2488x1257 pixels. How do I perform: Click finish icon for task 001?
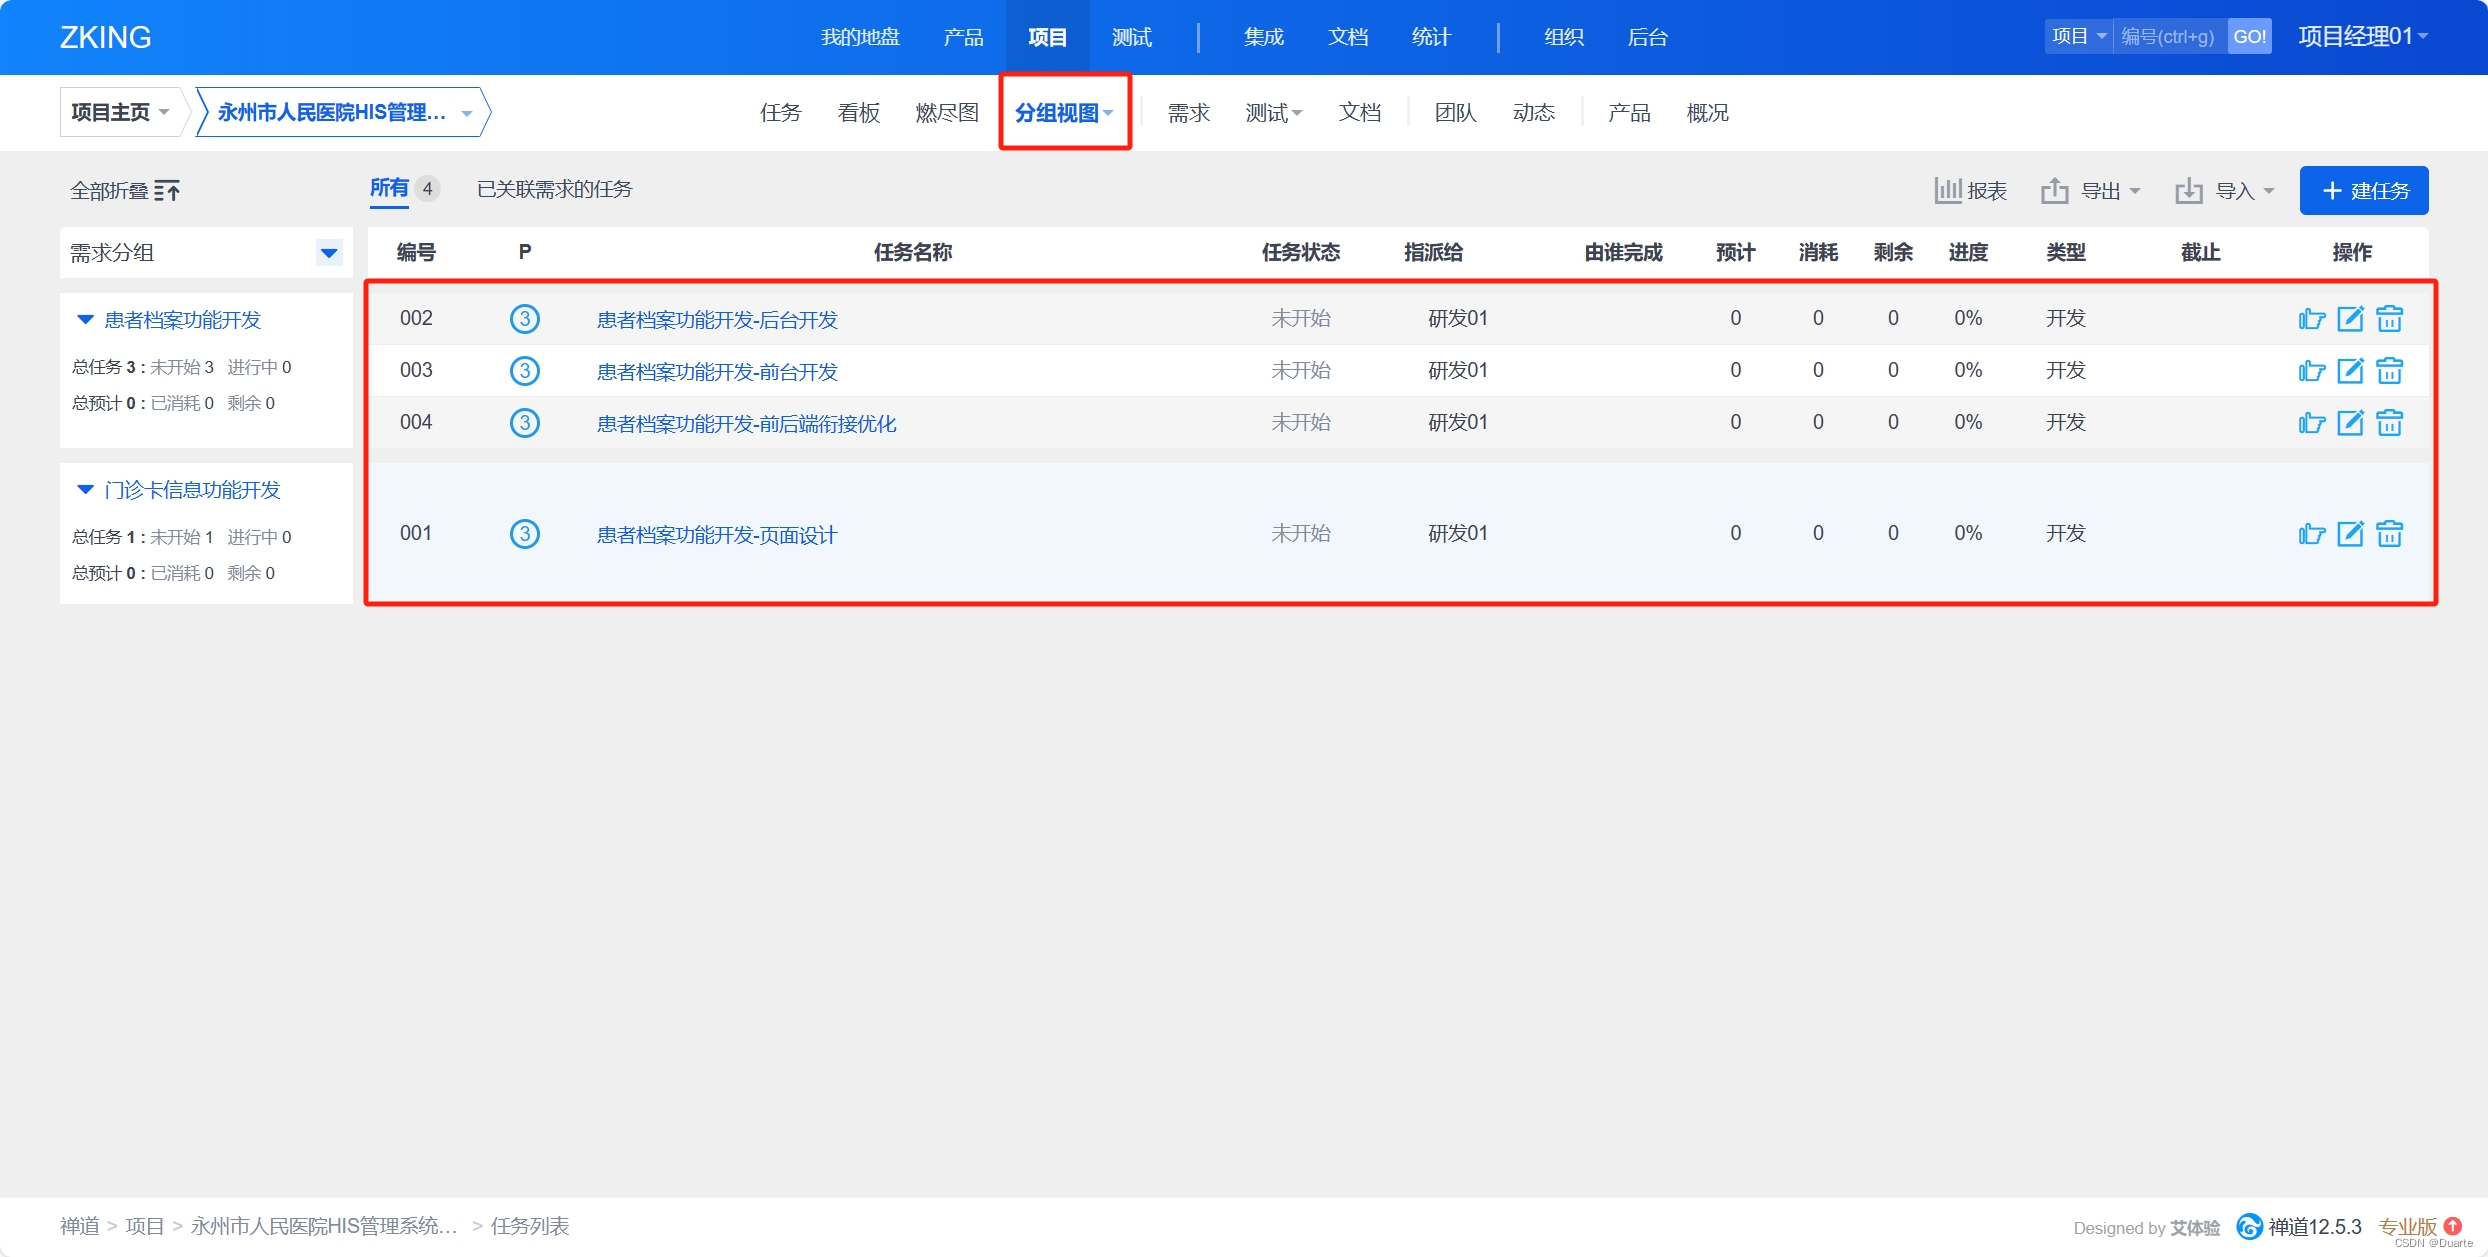click(2311, 534)
